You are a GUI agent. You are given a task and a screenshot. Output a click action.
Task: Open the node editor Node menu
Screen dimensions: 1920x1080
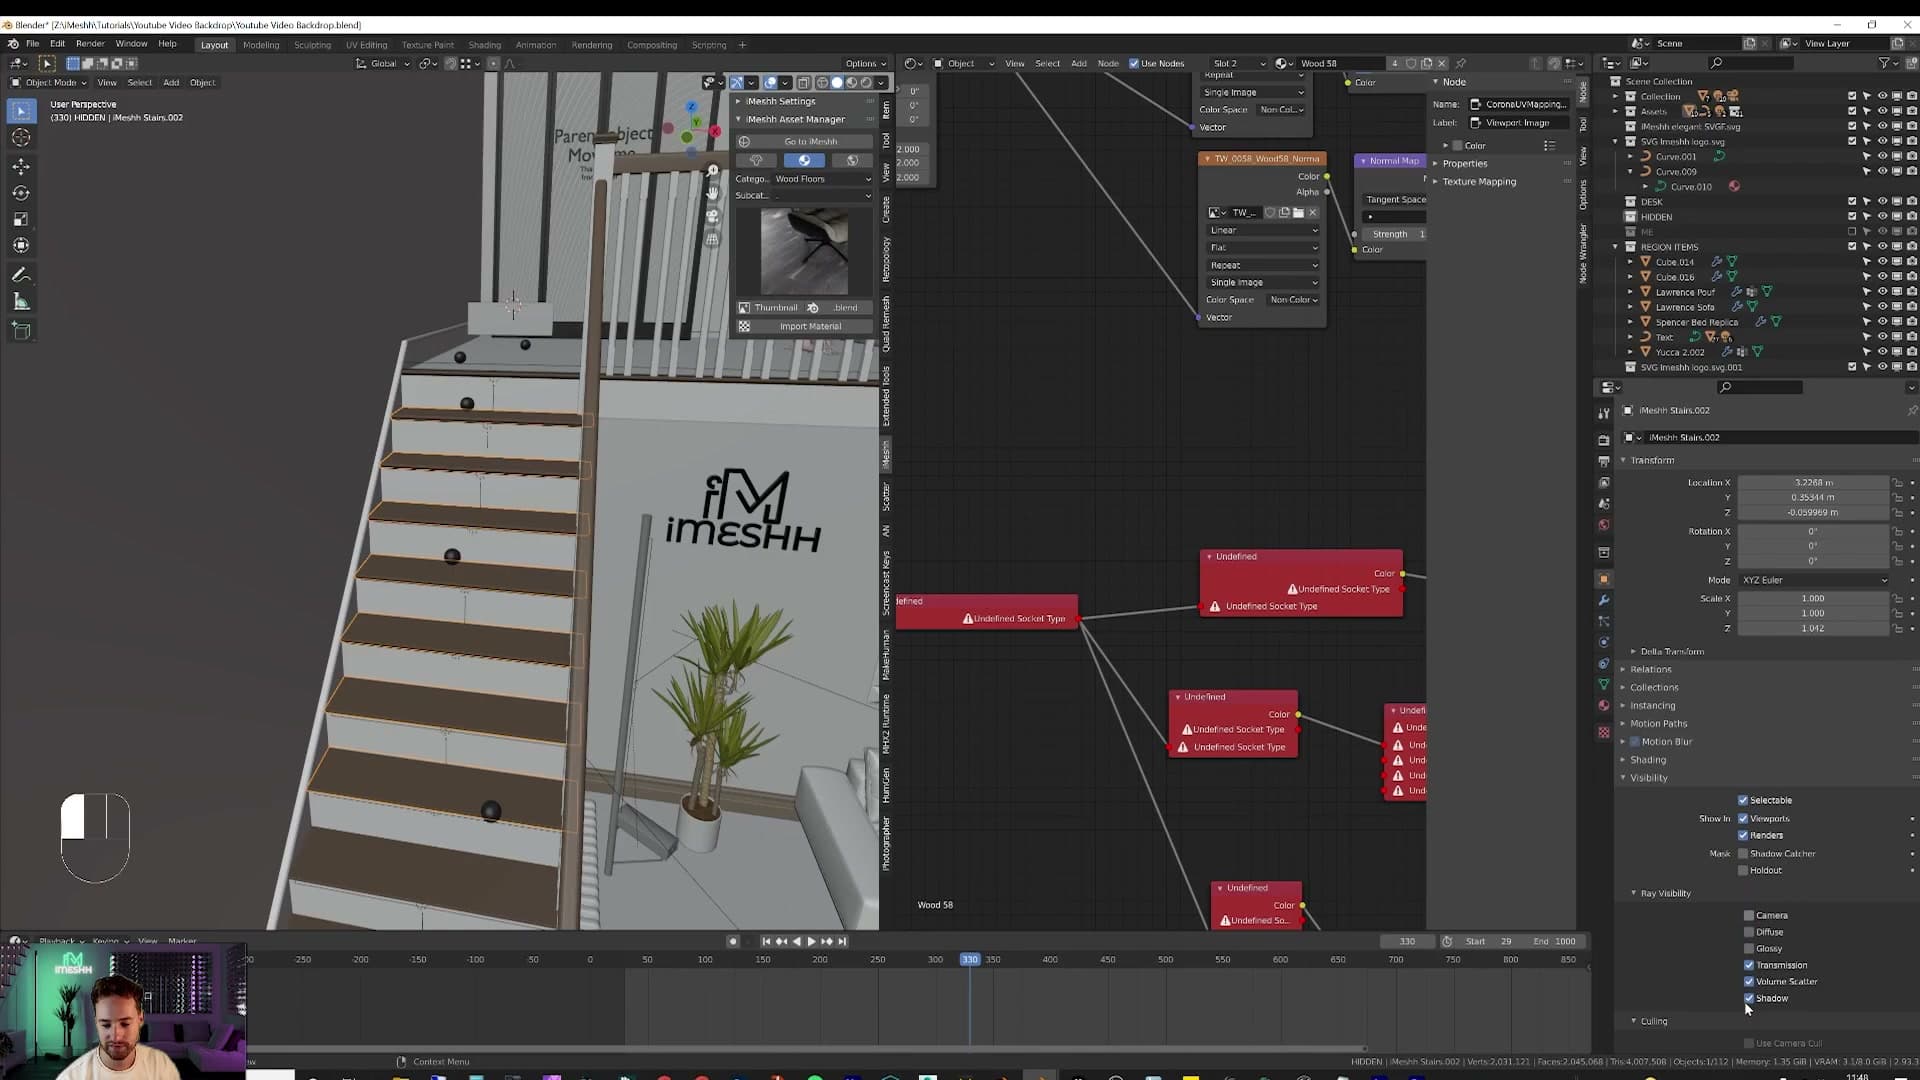coord(1108,63)
